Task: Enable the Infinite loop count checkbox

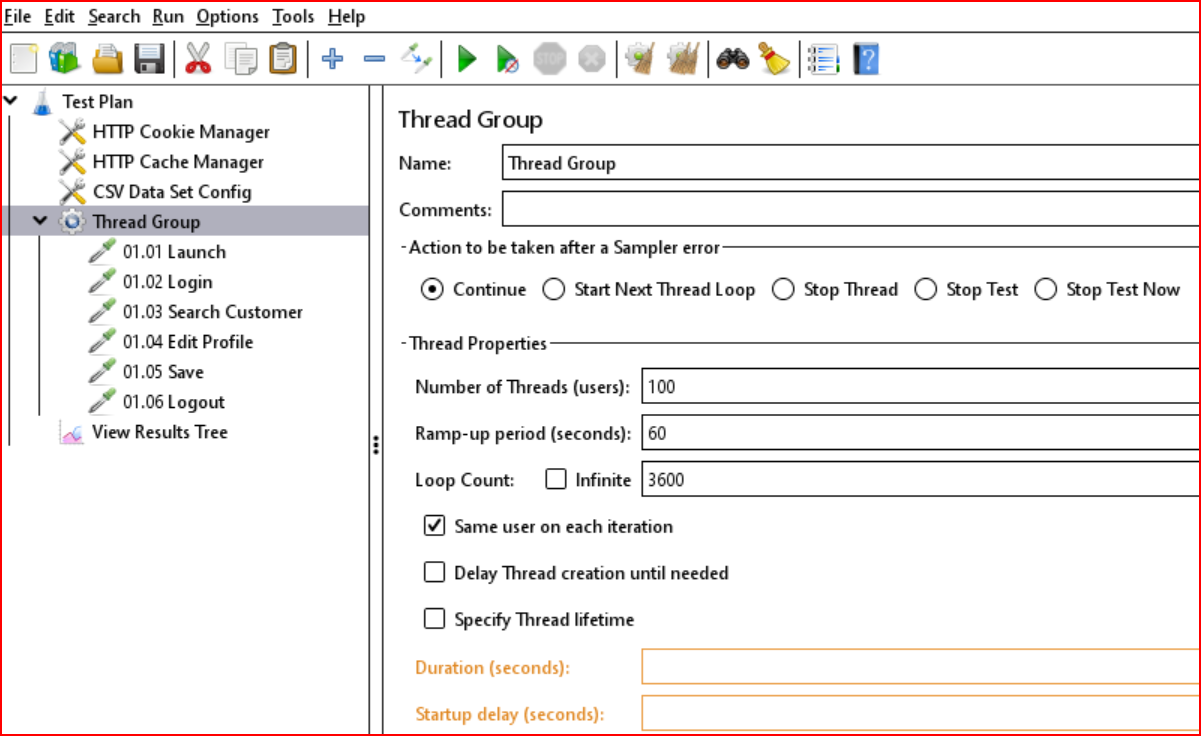Action: pyautogui.click(x=556, y=478)
